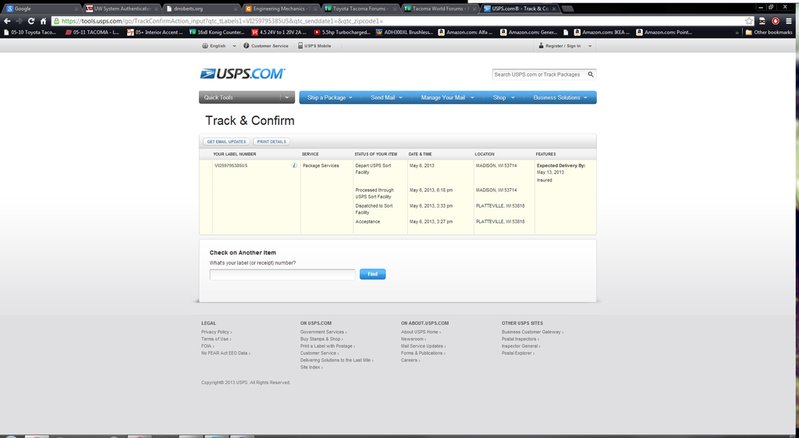799x438 pixels.
Task: Open the Business Solutions menu
Action: [x=560, y=97]
